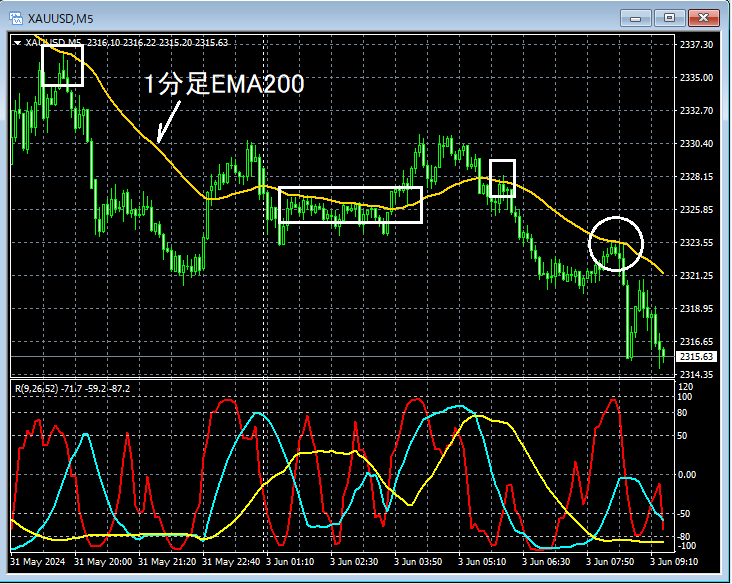Maximize the XAUUSD,M5 chart window
732x584 pixels.
(669, 18)
